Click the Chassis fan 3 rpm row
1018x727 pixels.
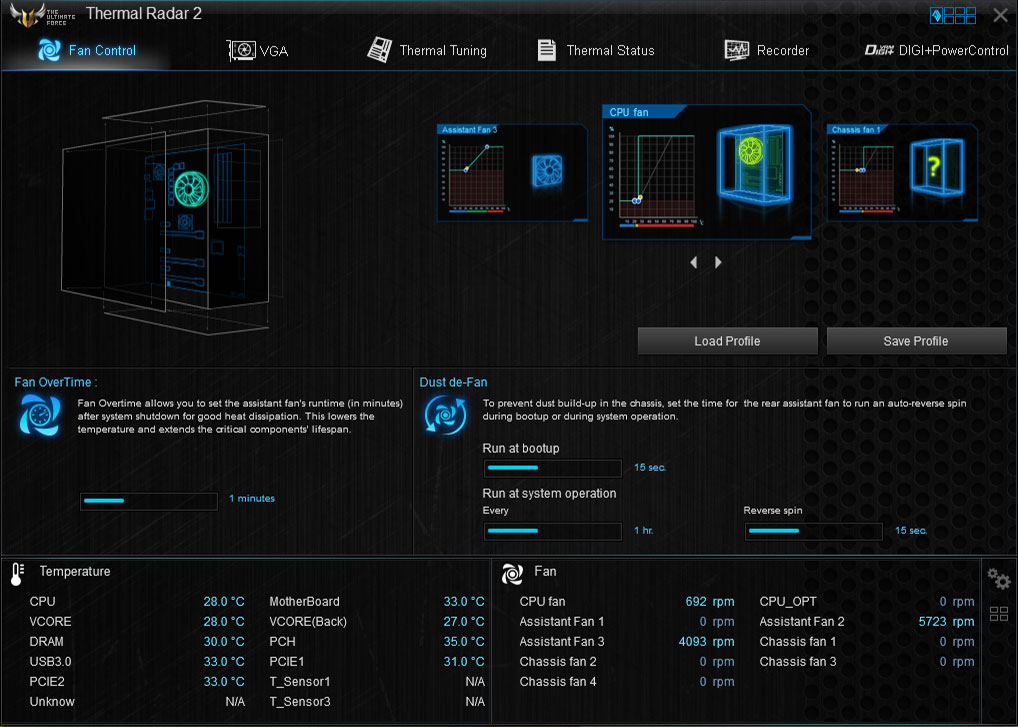(x=867, y=662)
